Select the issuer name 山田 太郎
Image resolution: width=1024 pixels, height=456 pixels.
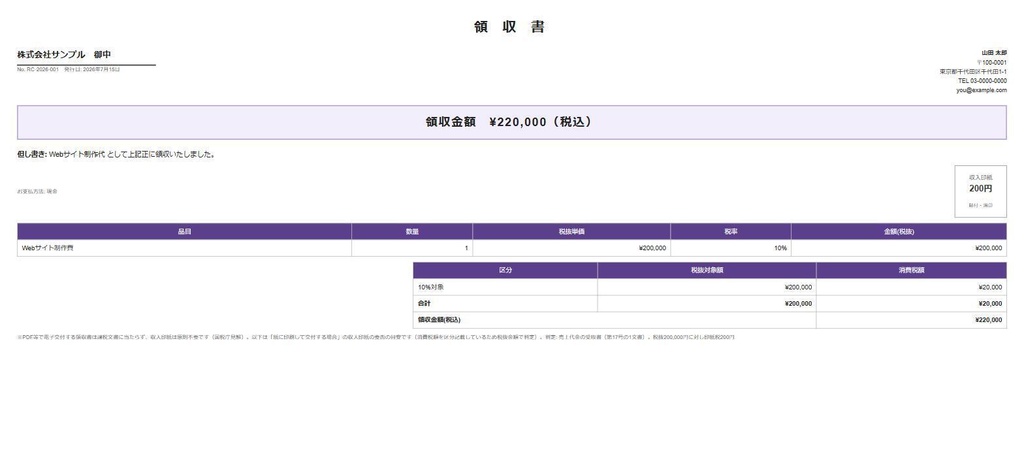[994, 53]
